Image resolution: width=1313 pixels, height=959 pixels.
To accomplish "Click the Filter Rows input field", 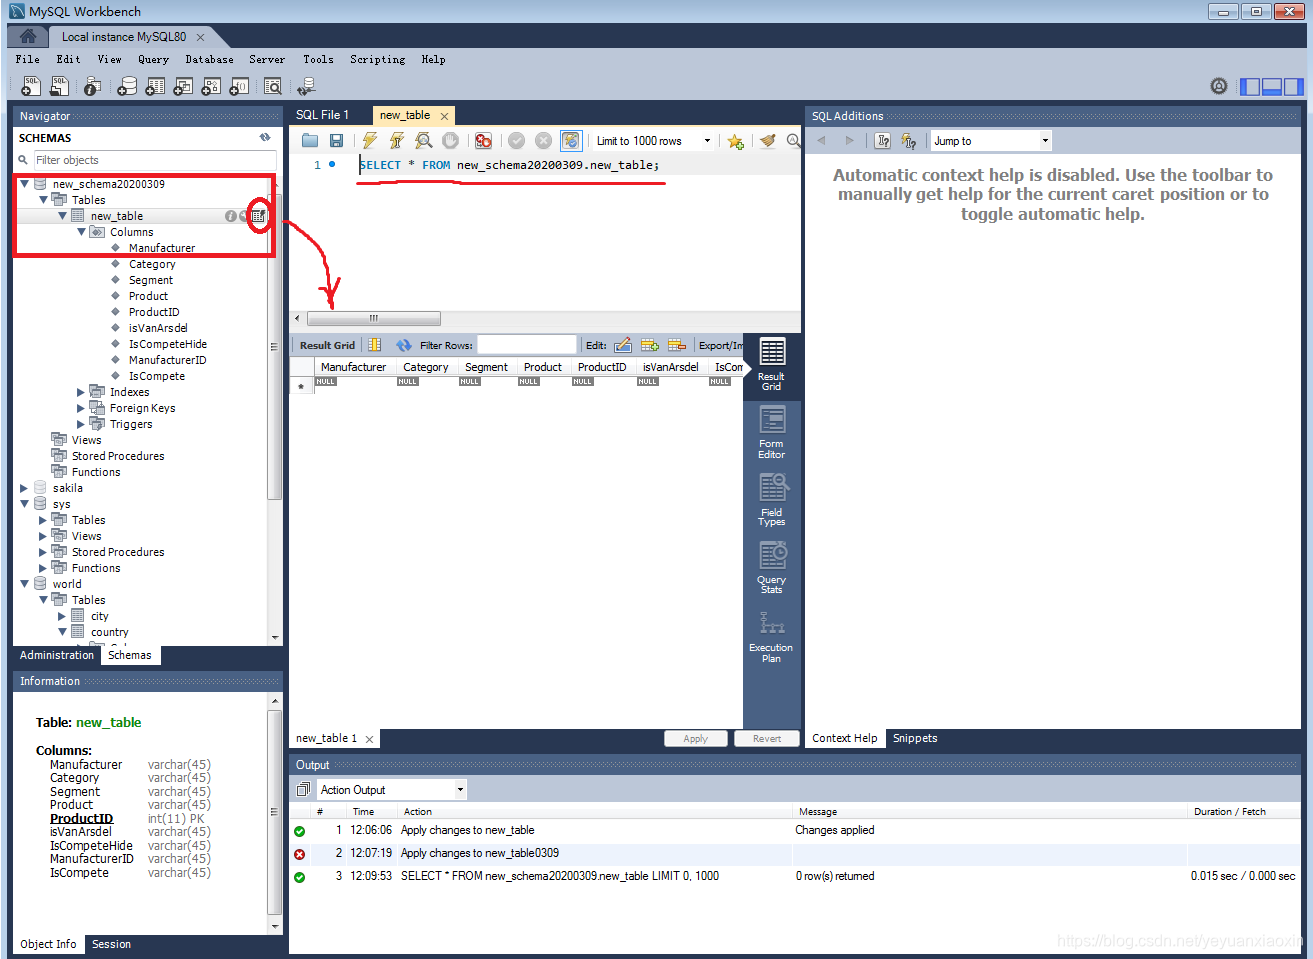I will [x=527, y=345].
